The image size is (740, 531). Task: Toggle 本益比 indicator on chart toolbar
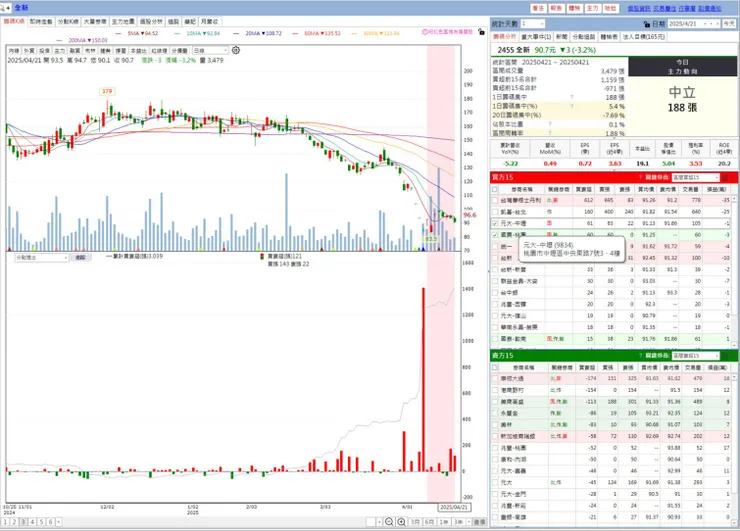138,51
